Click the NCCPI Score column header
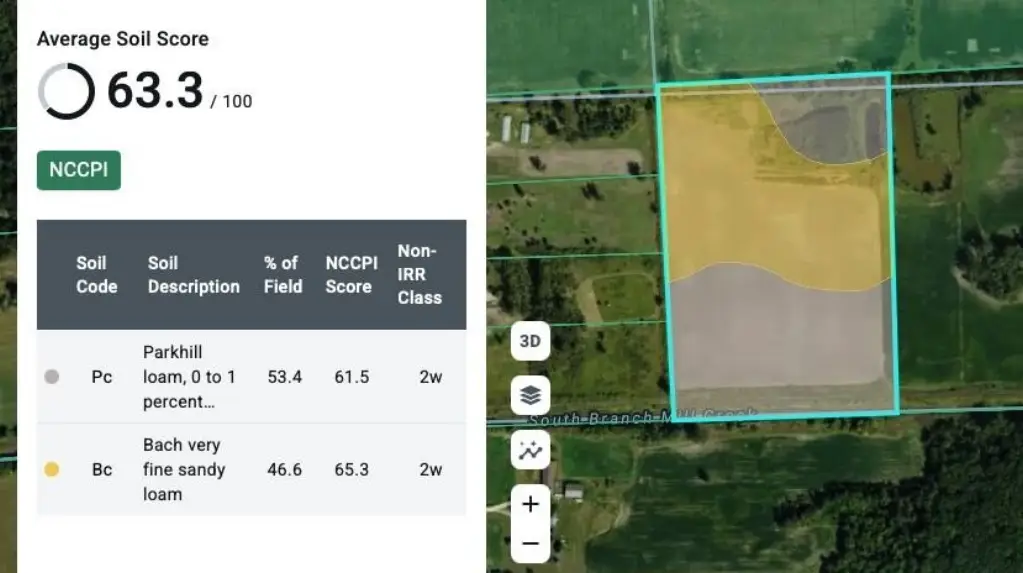Image resolution: width=1023 pixels, height=573 pixels. (351, 275)
